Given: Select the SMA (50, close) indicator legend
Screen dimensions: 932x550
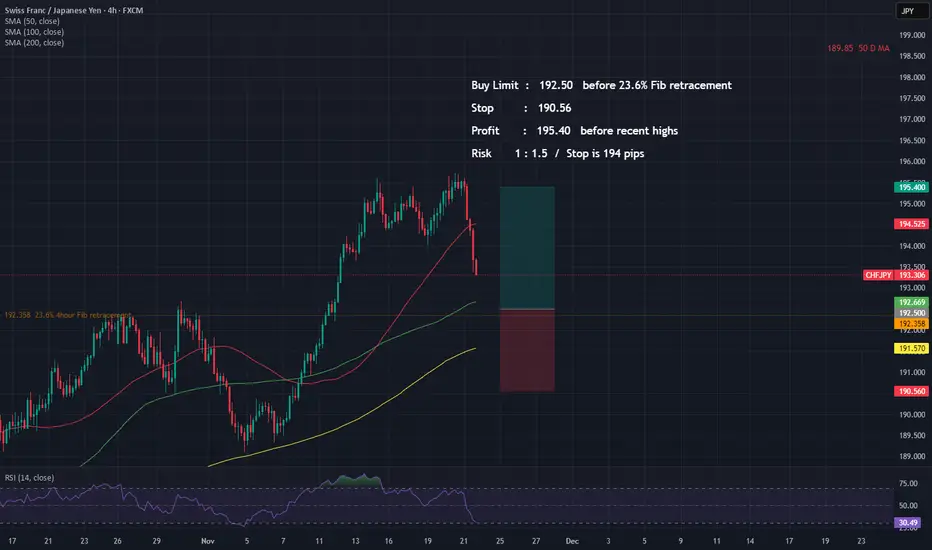Looking at the screenshot, I should tap(32, 21).
